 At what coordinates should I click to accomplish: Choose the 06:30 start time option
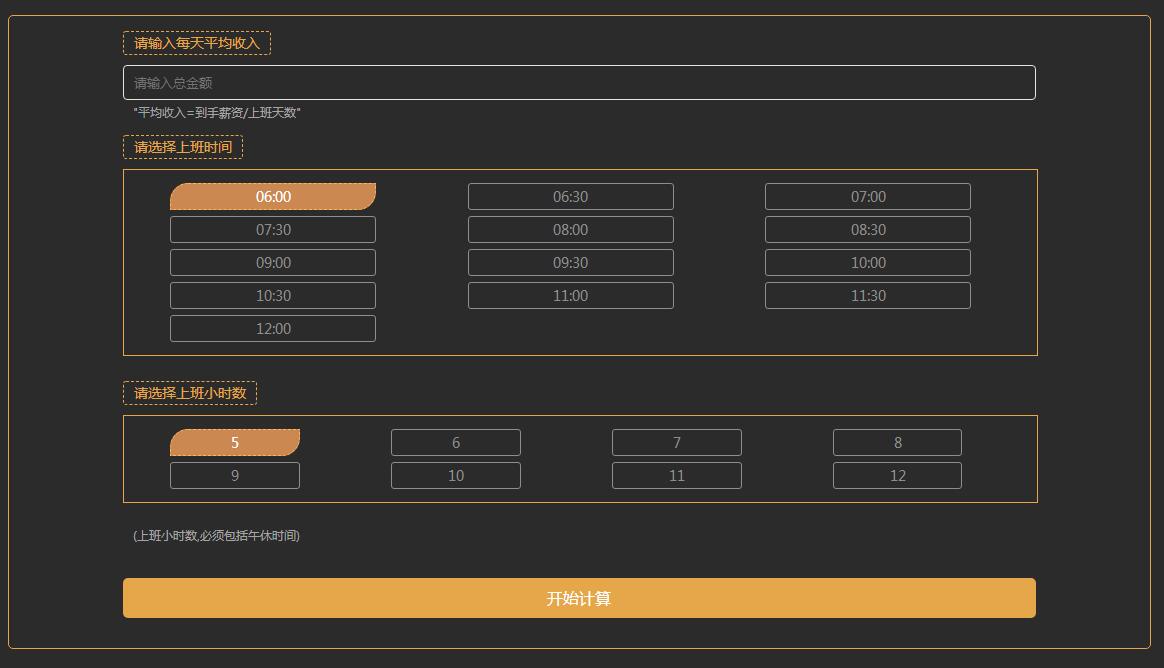pyautogui.click(x=570, y=197)
